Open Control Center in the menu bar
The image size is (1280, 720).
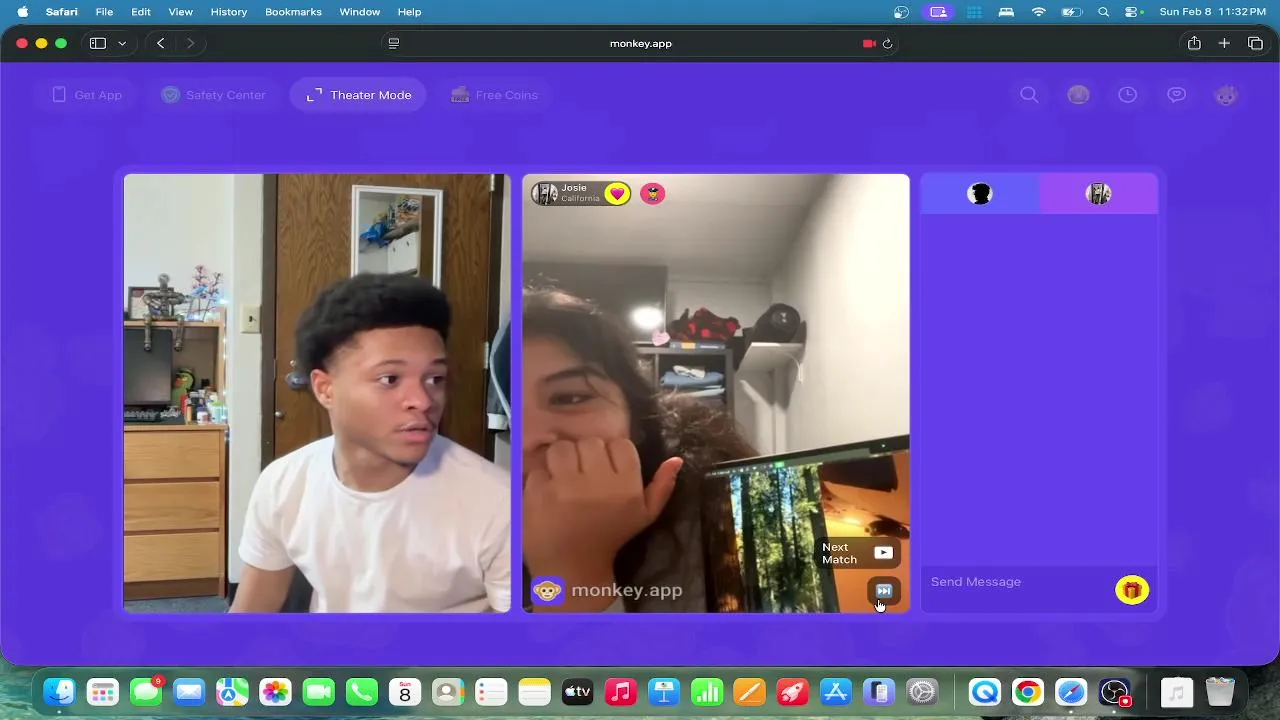[1133, 12]
